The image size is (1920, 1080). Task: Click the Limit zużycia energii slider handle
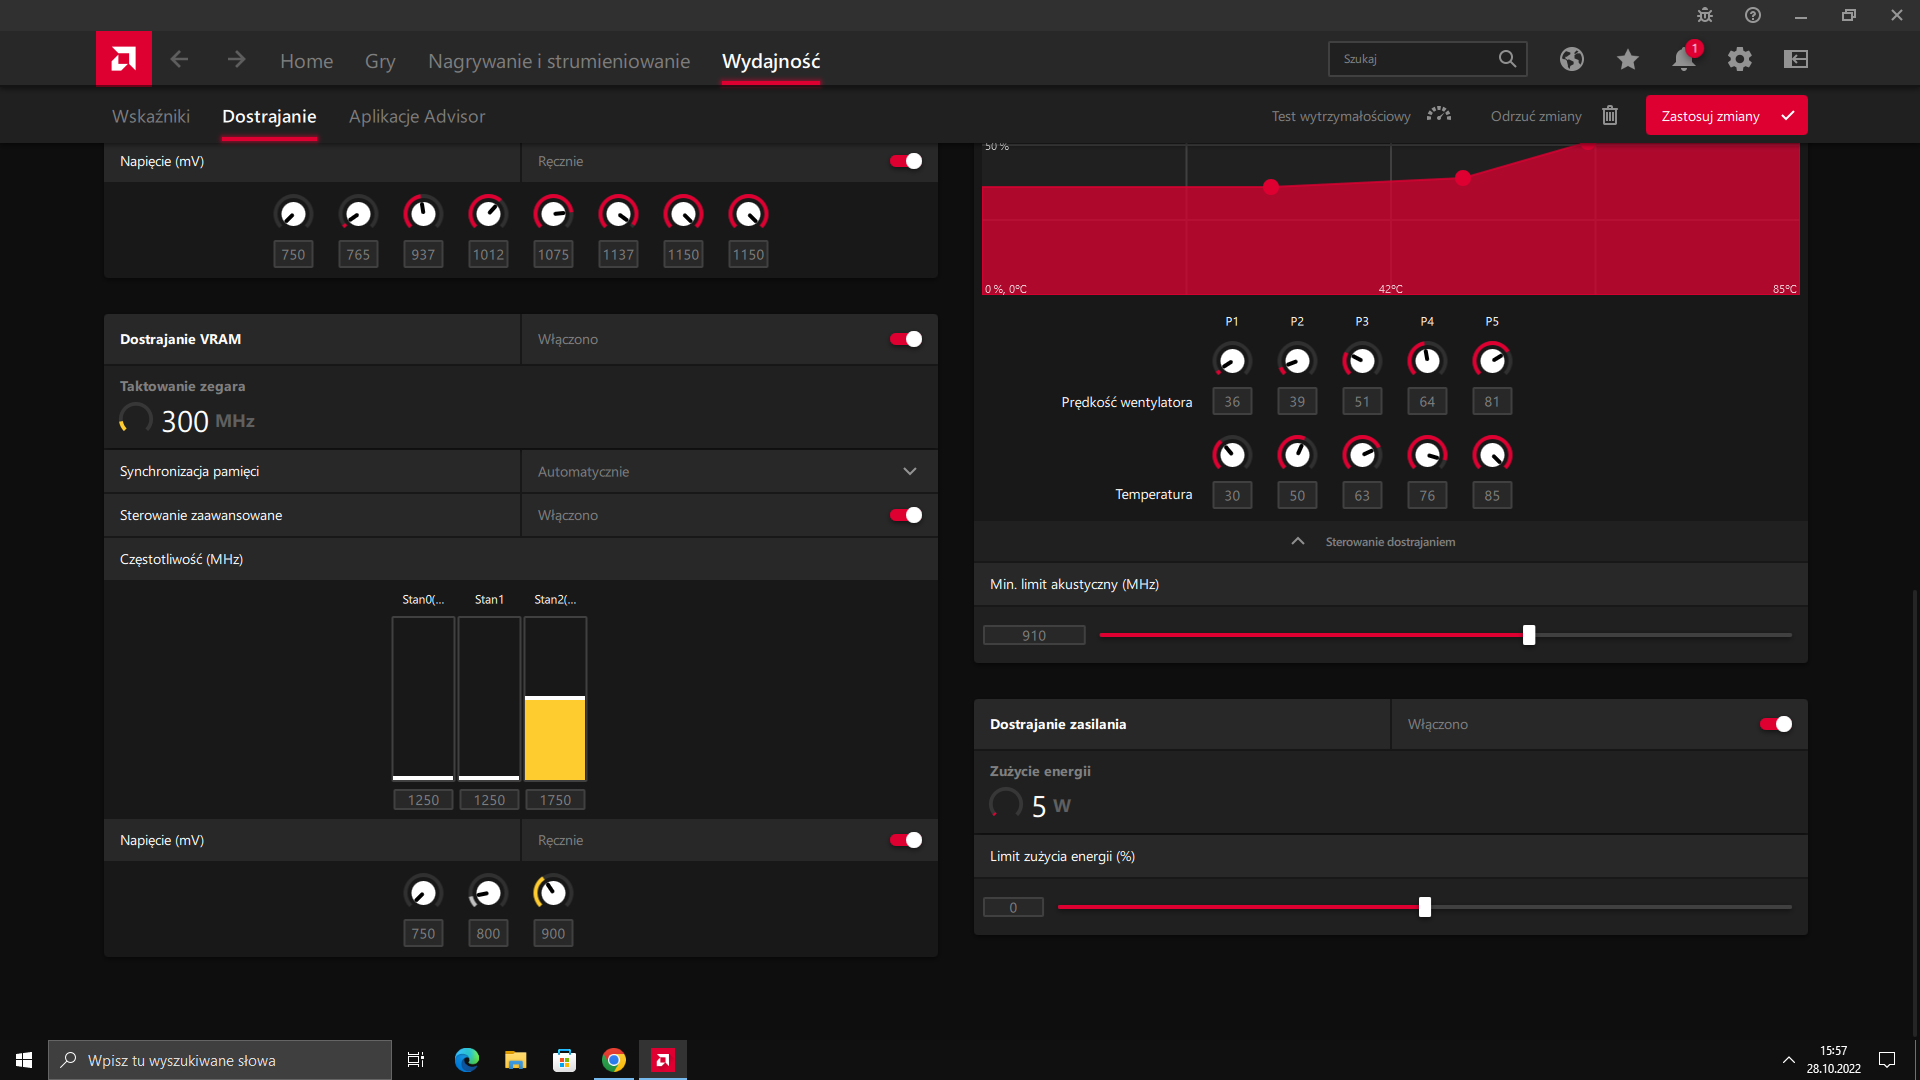point(1425,908)
